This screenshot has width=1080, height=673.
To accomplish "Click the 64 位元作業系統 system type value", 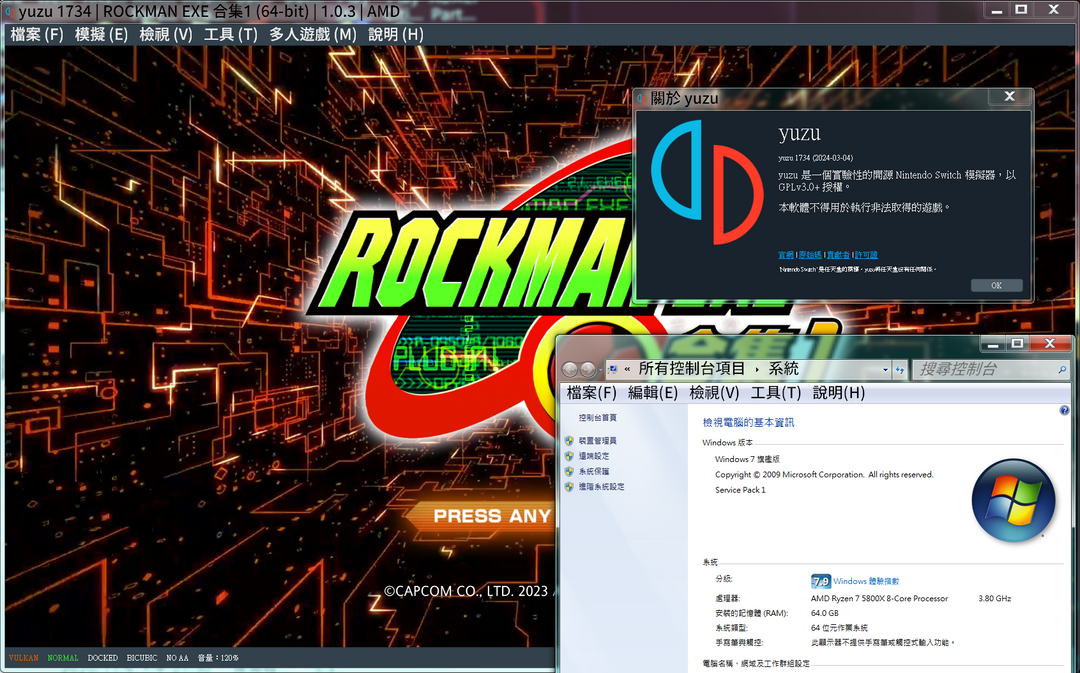I will pos(839,628).
